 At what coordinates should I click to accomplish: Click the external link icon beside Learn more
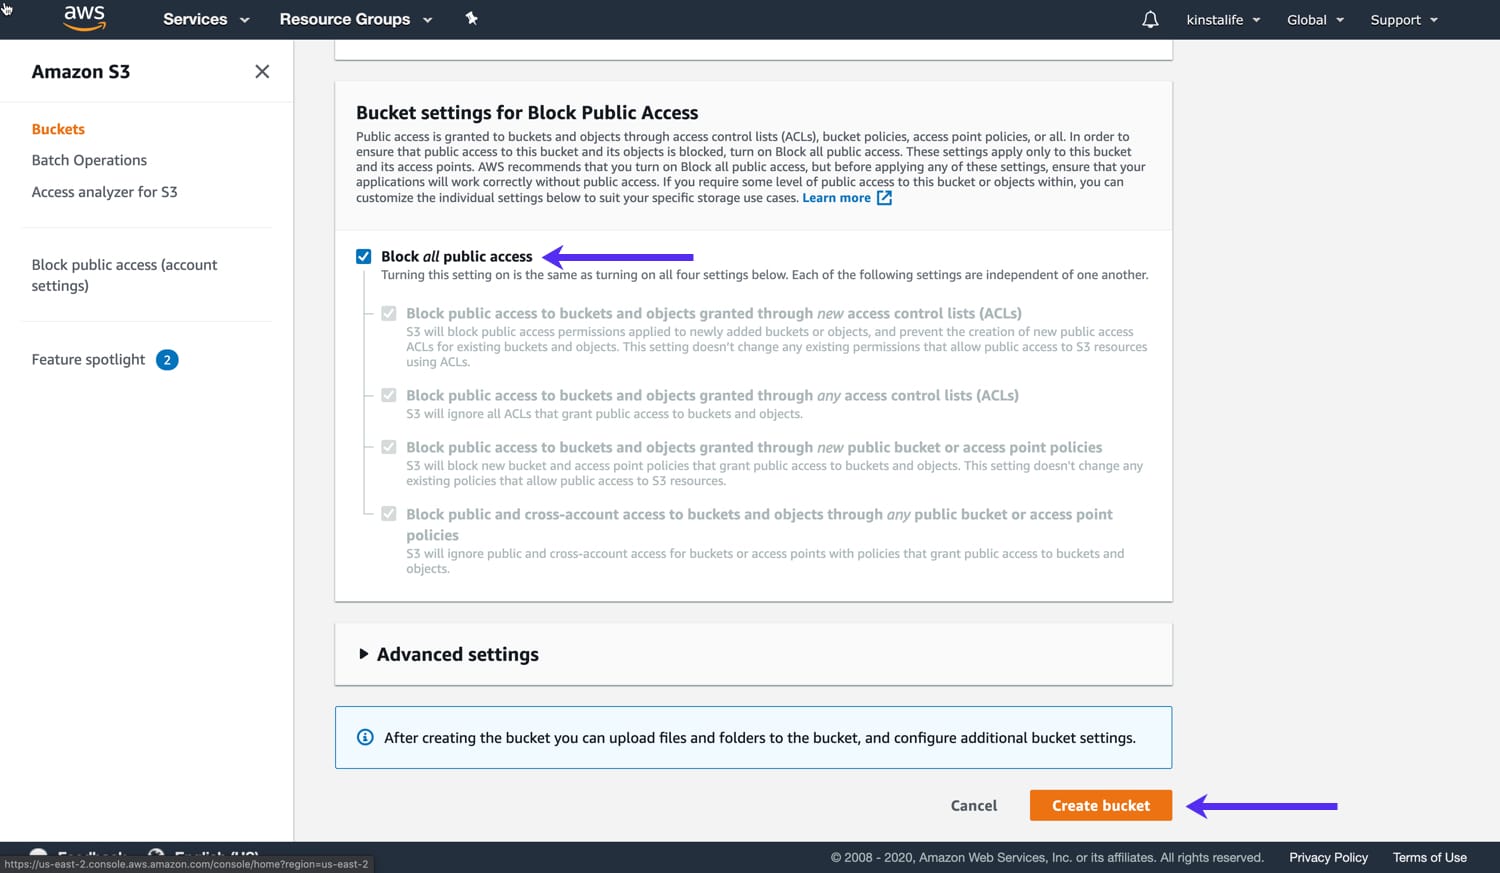(x=884, y=198)
